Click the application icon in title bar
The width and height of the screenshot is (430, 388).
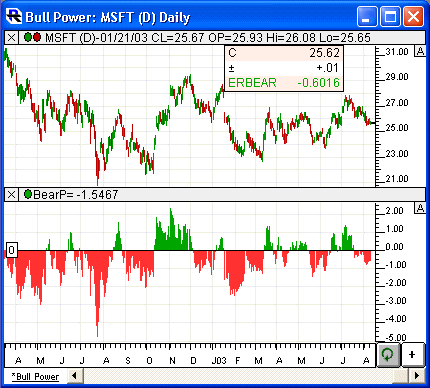tap(14, 16)
